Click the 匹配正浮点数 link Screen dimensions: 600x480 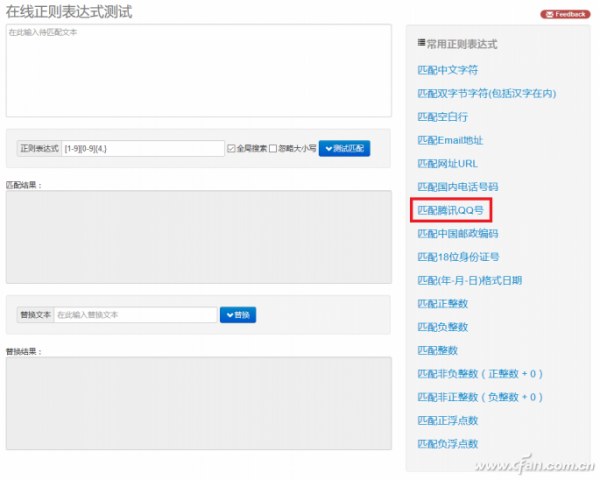pos(447,420)
